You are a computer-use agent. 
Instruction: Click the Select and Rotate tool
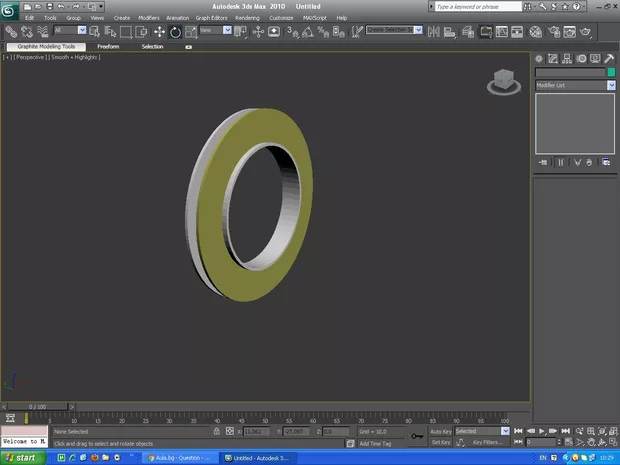point(175,32)
